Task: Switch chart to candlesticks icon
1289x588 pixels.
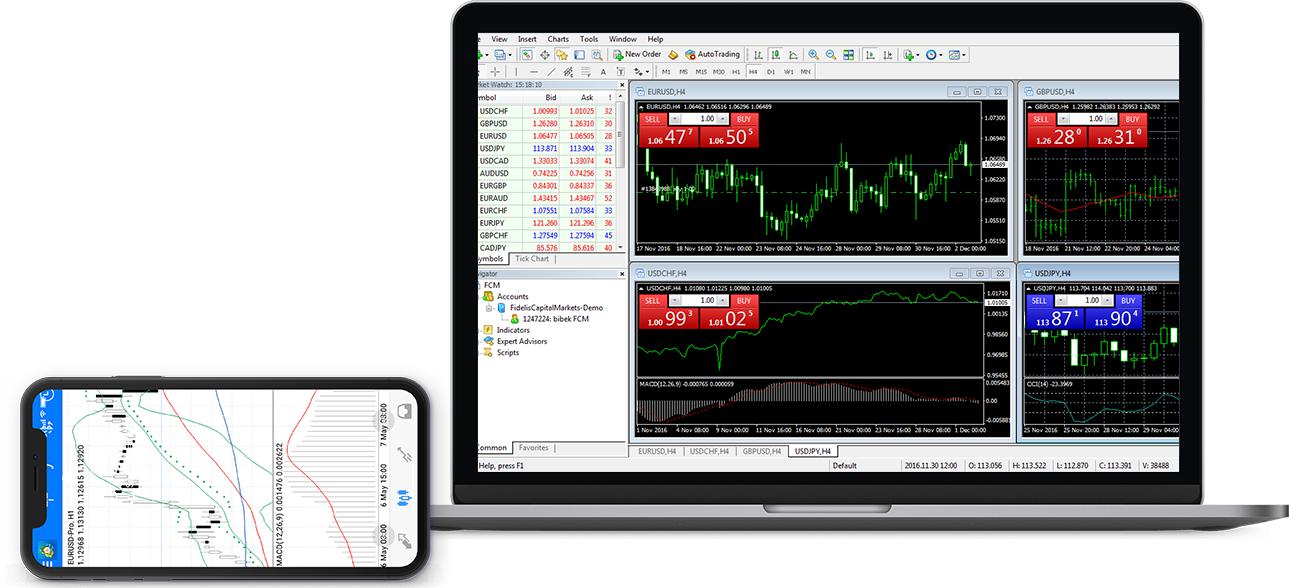Action: tap(775, 55)
